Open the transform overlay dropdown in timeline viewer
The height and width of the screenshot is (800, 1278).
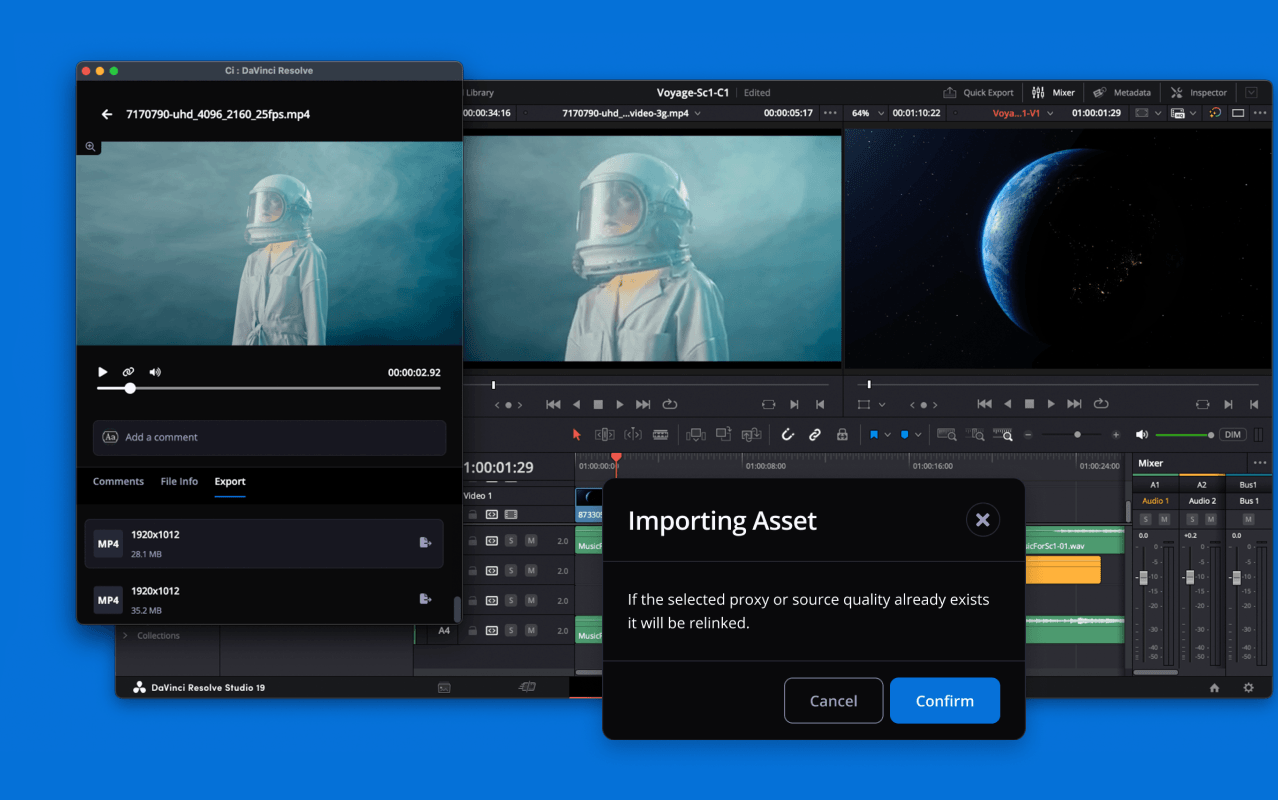[882, 405]
